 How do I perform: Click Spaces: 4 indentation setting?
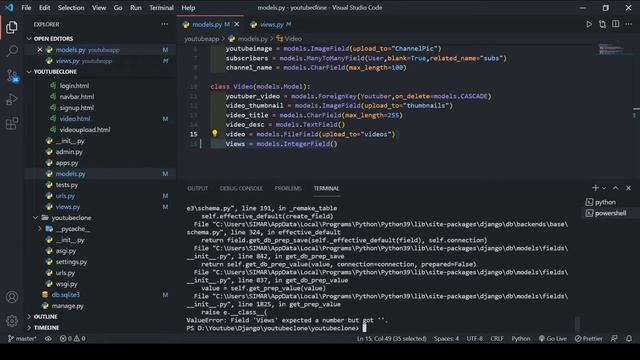tap(446, 338)
